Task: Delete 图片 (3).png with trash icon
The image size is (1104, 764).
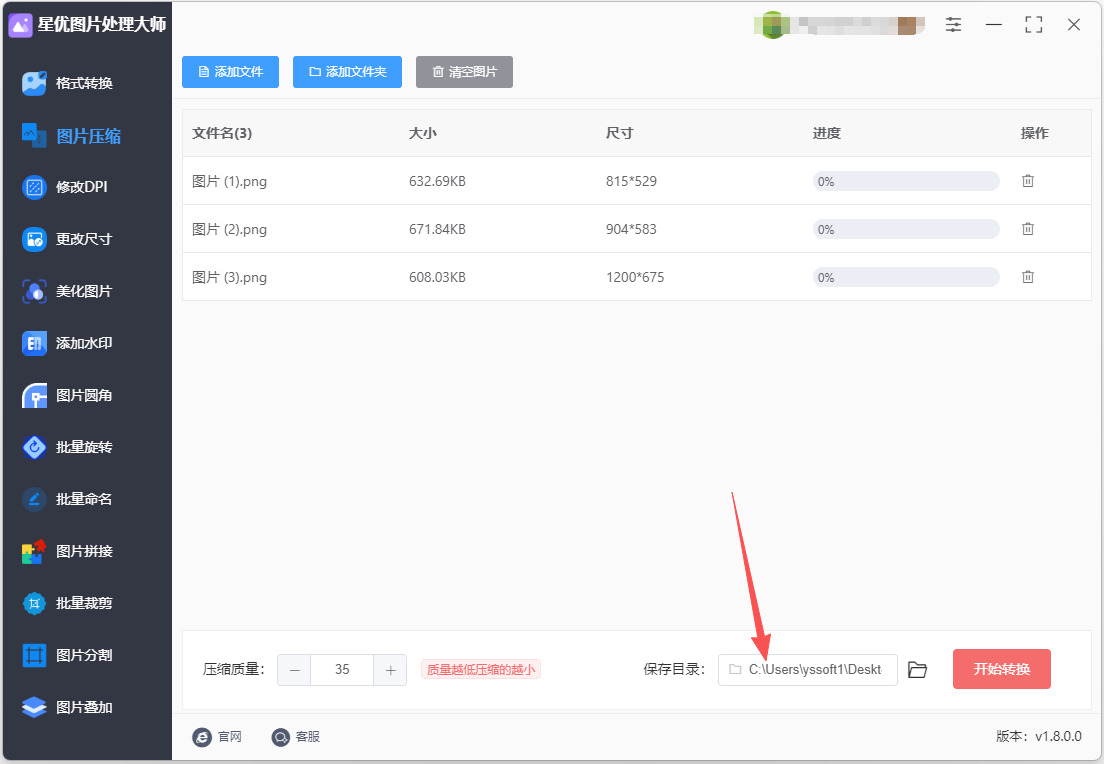Action: (x=1028, y=277)
